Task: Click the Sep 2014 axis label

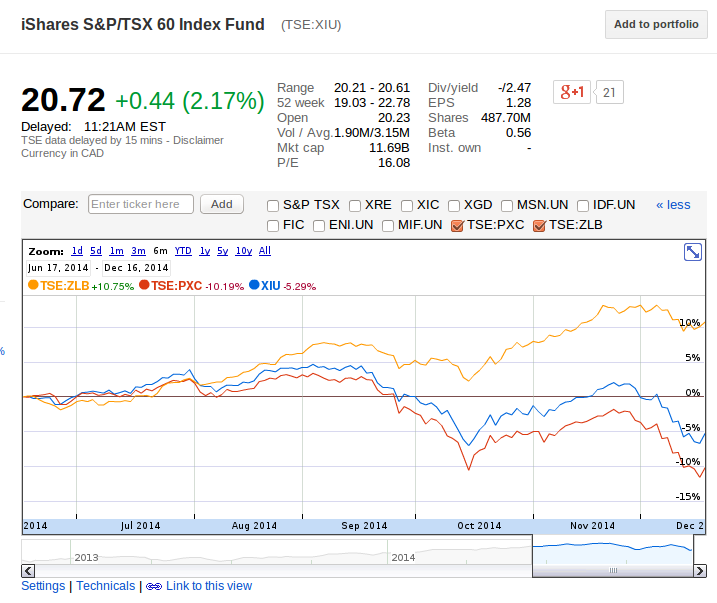Action: (x=364, y=526)
